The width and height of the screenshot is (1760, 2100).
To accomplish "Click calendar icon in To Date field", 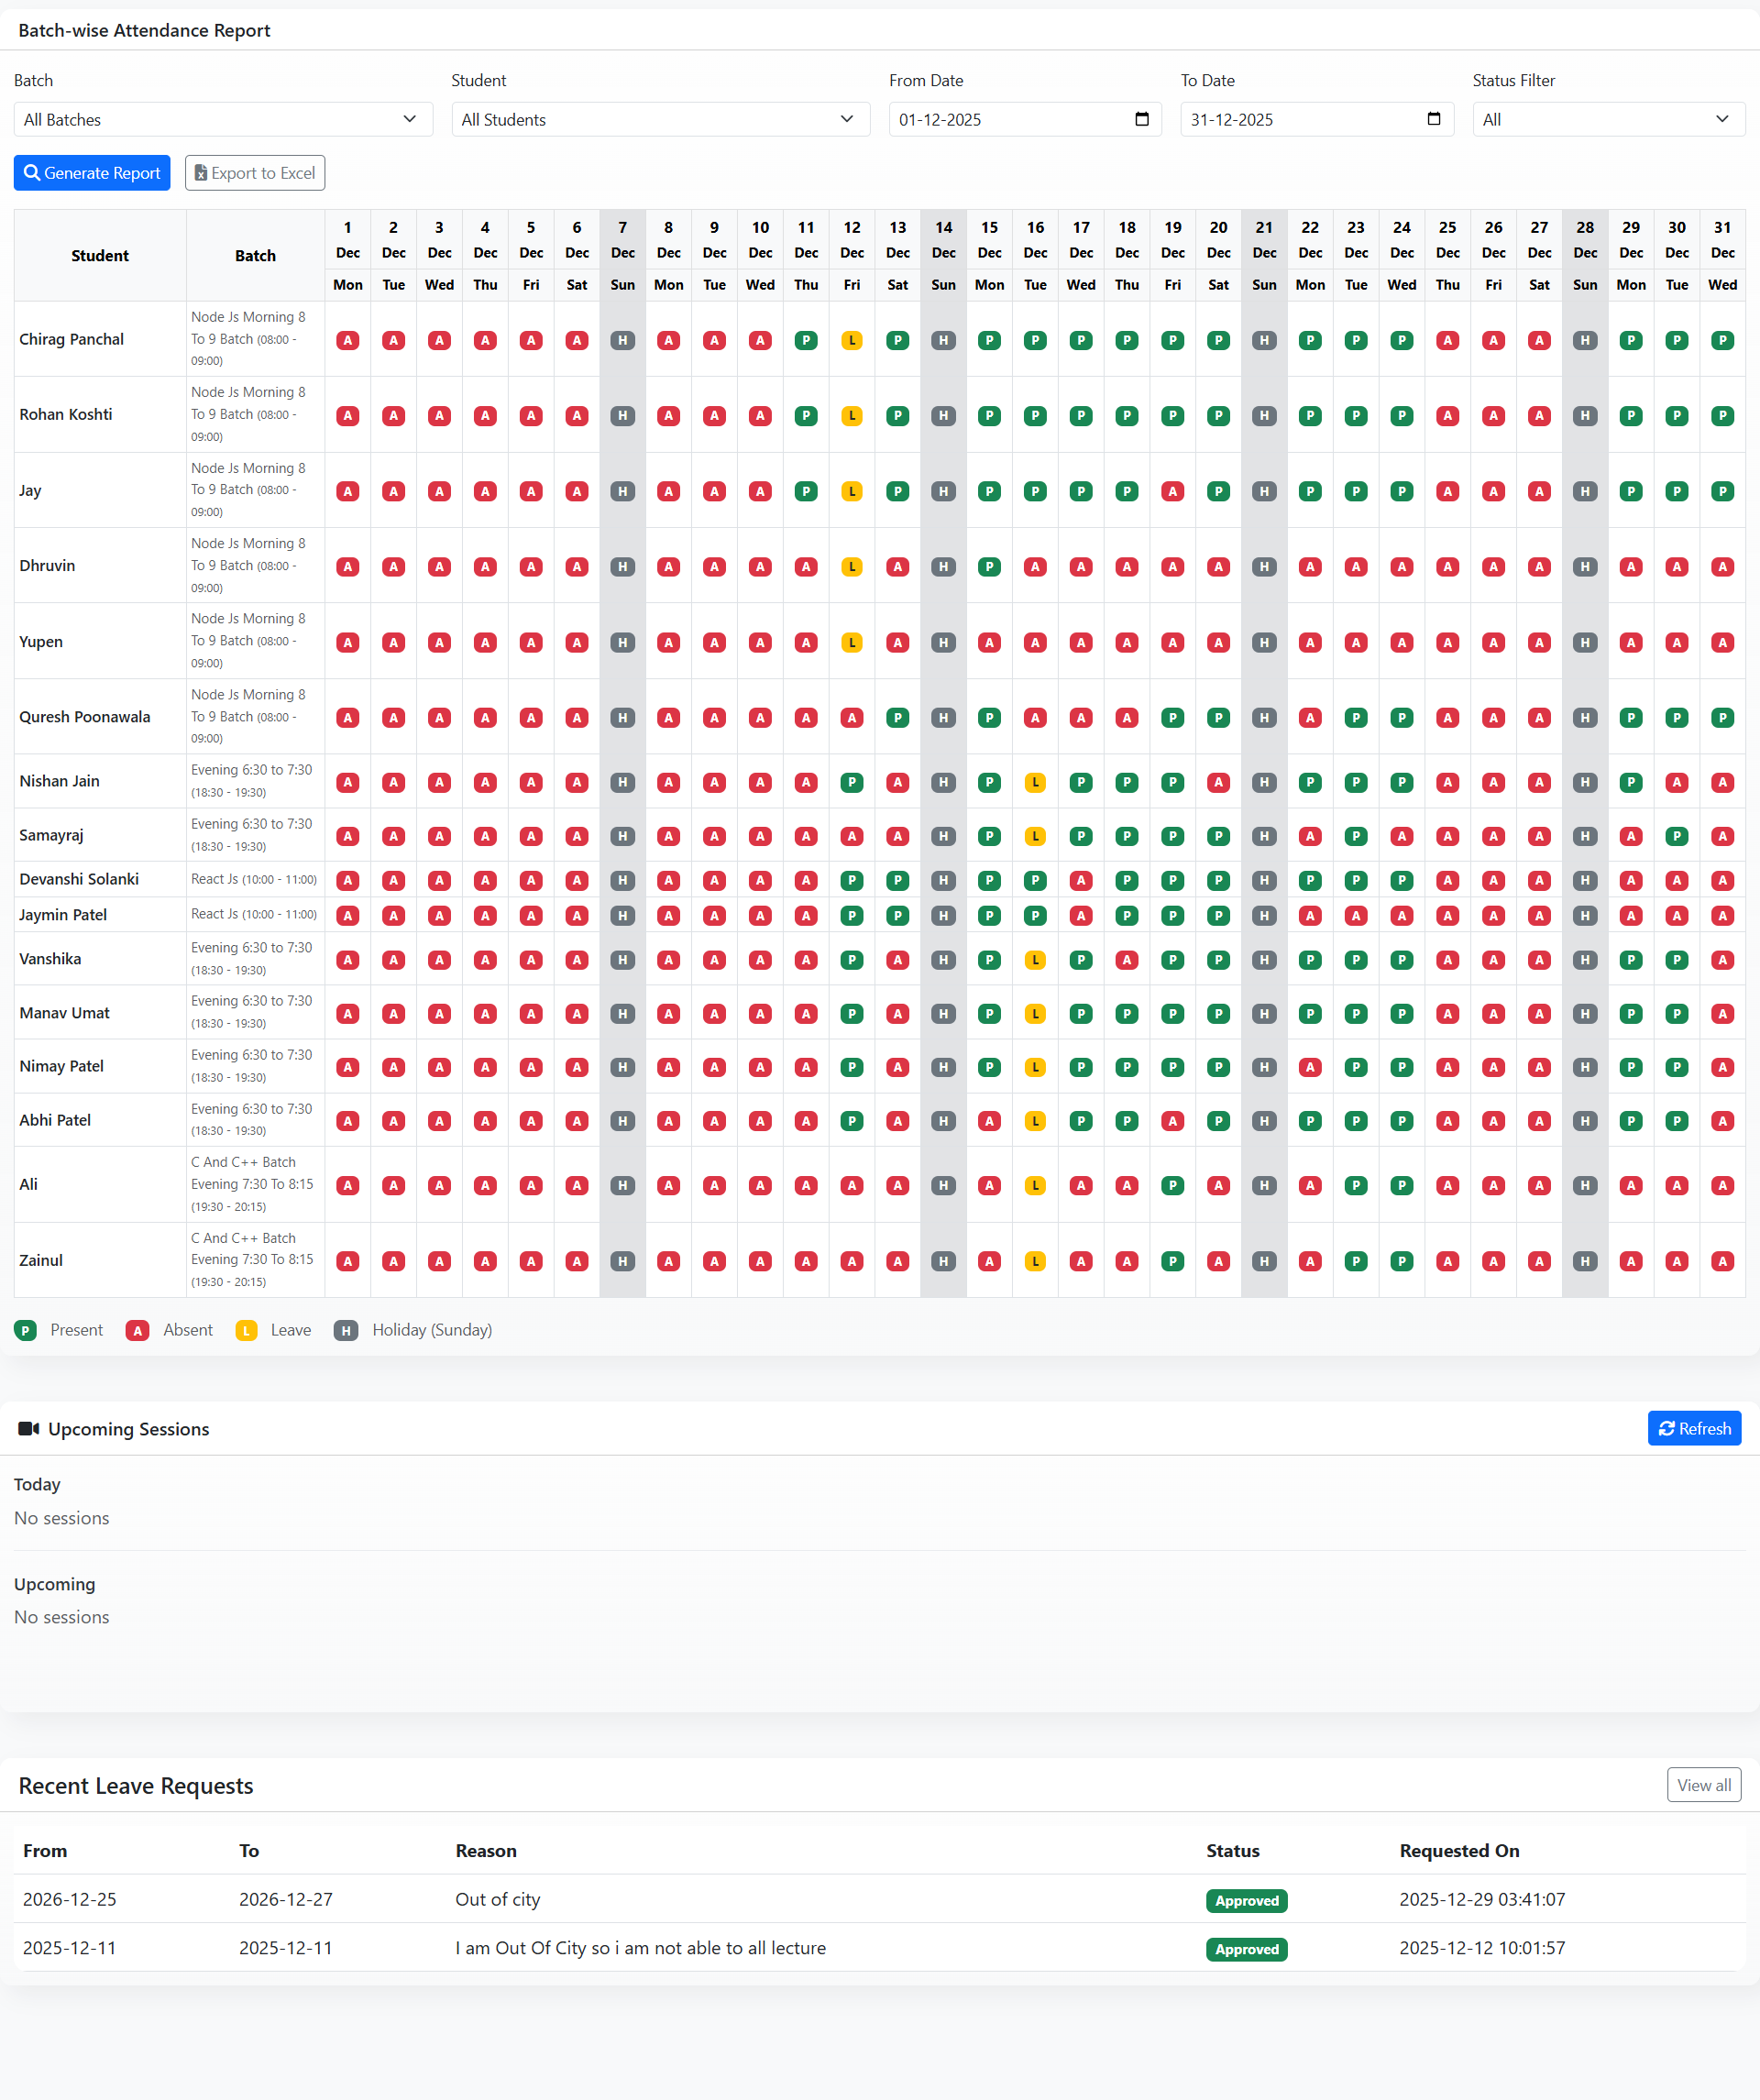I will tap(1433, 119).
